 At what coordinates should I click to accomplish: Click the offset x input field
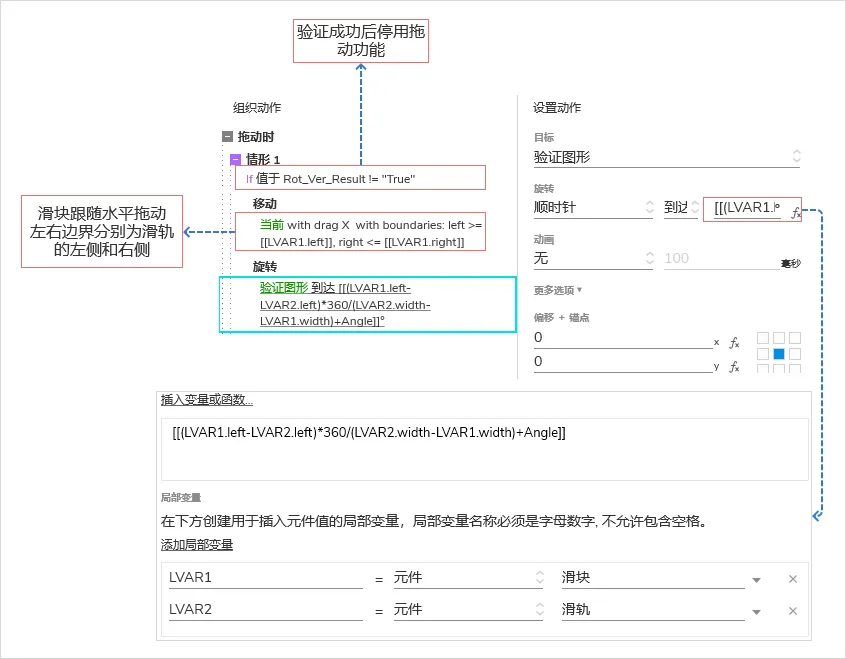point(623,338)
